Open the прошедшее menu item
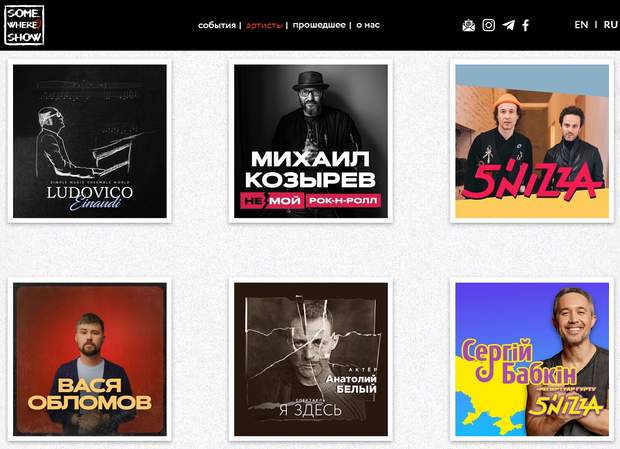This screenshot has height=449, width=620. pos(319,25)
